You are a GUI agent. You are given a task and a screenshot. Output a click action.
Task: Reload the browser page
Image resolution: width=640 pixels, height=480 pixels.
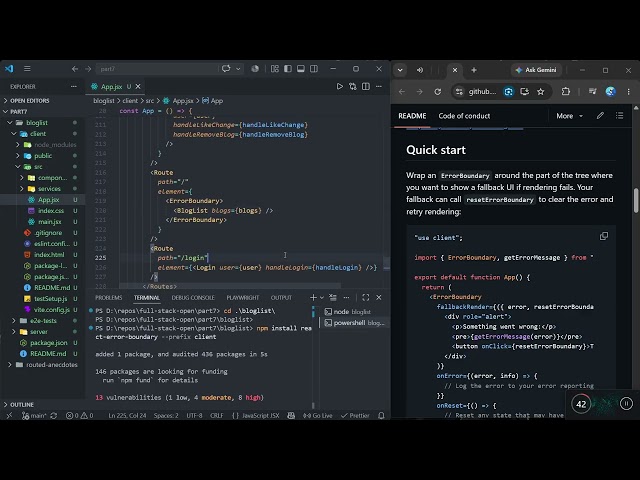[x=438, y=91]
